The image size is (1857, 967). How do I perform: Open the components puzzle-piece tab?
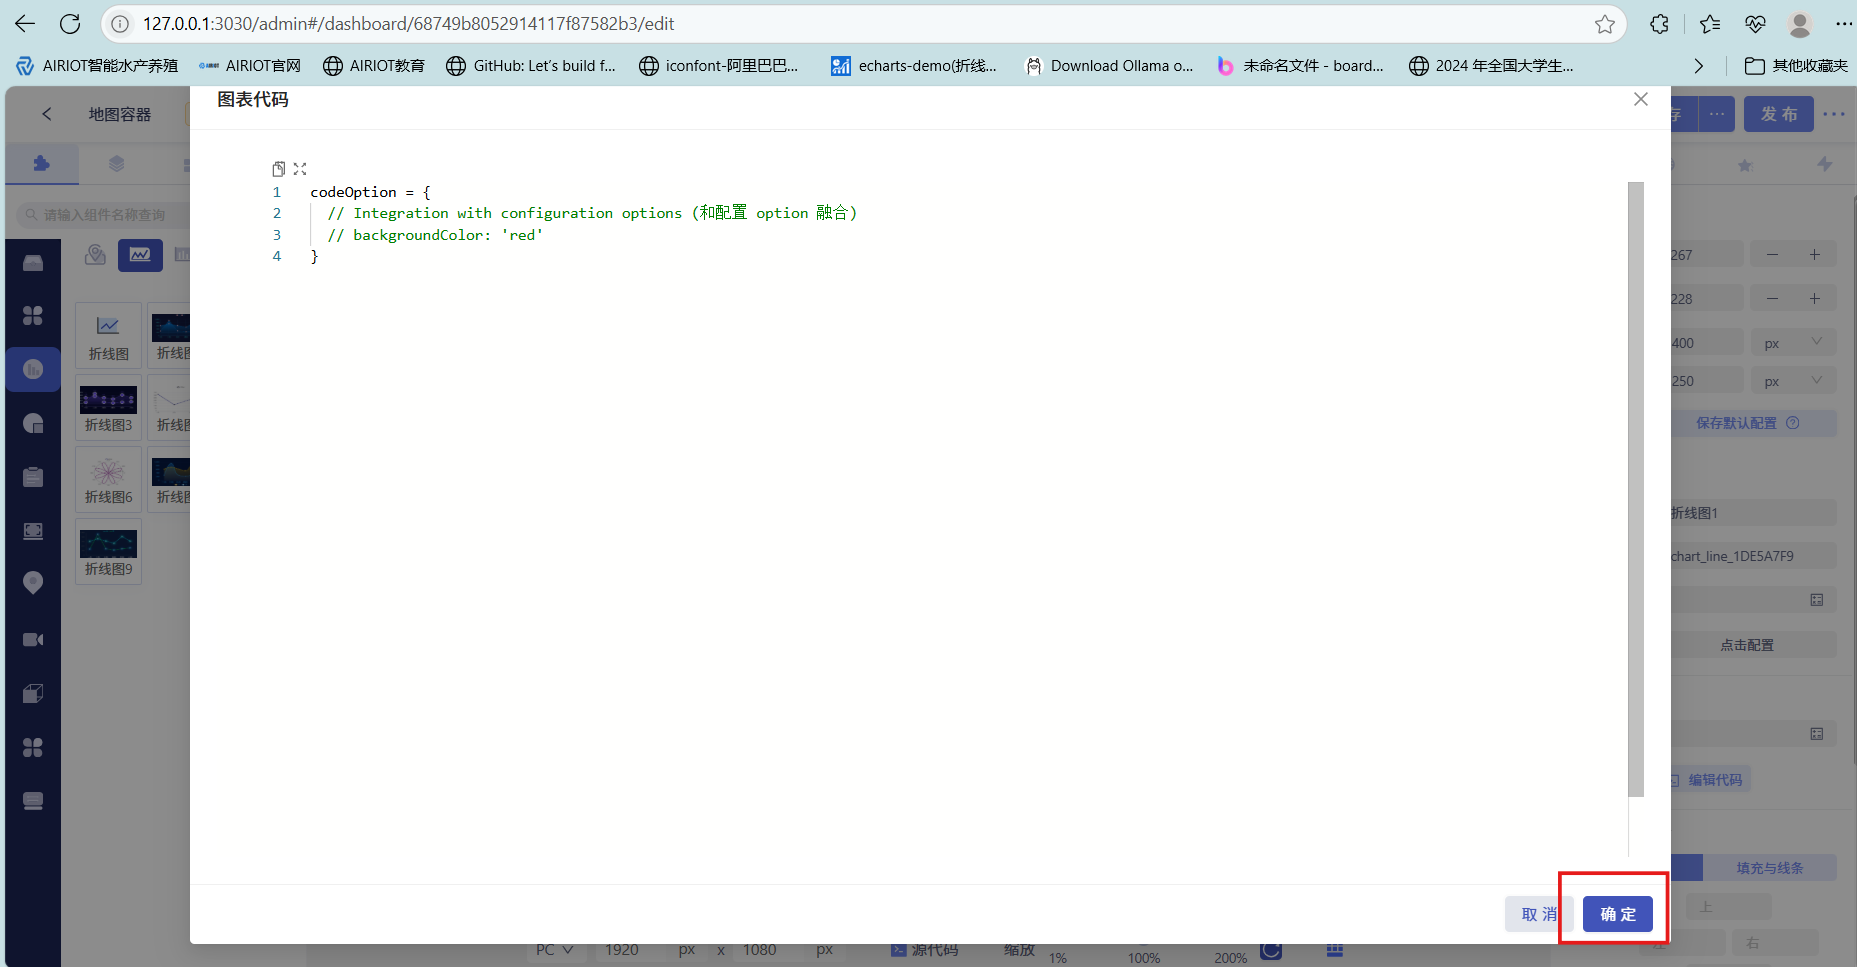pos(41,164)
